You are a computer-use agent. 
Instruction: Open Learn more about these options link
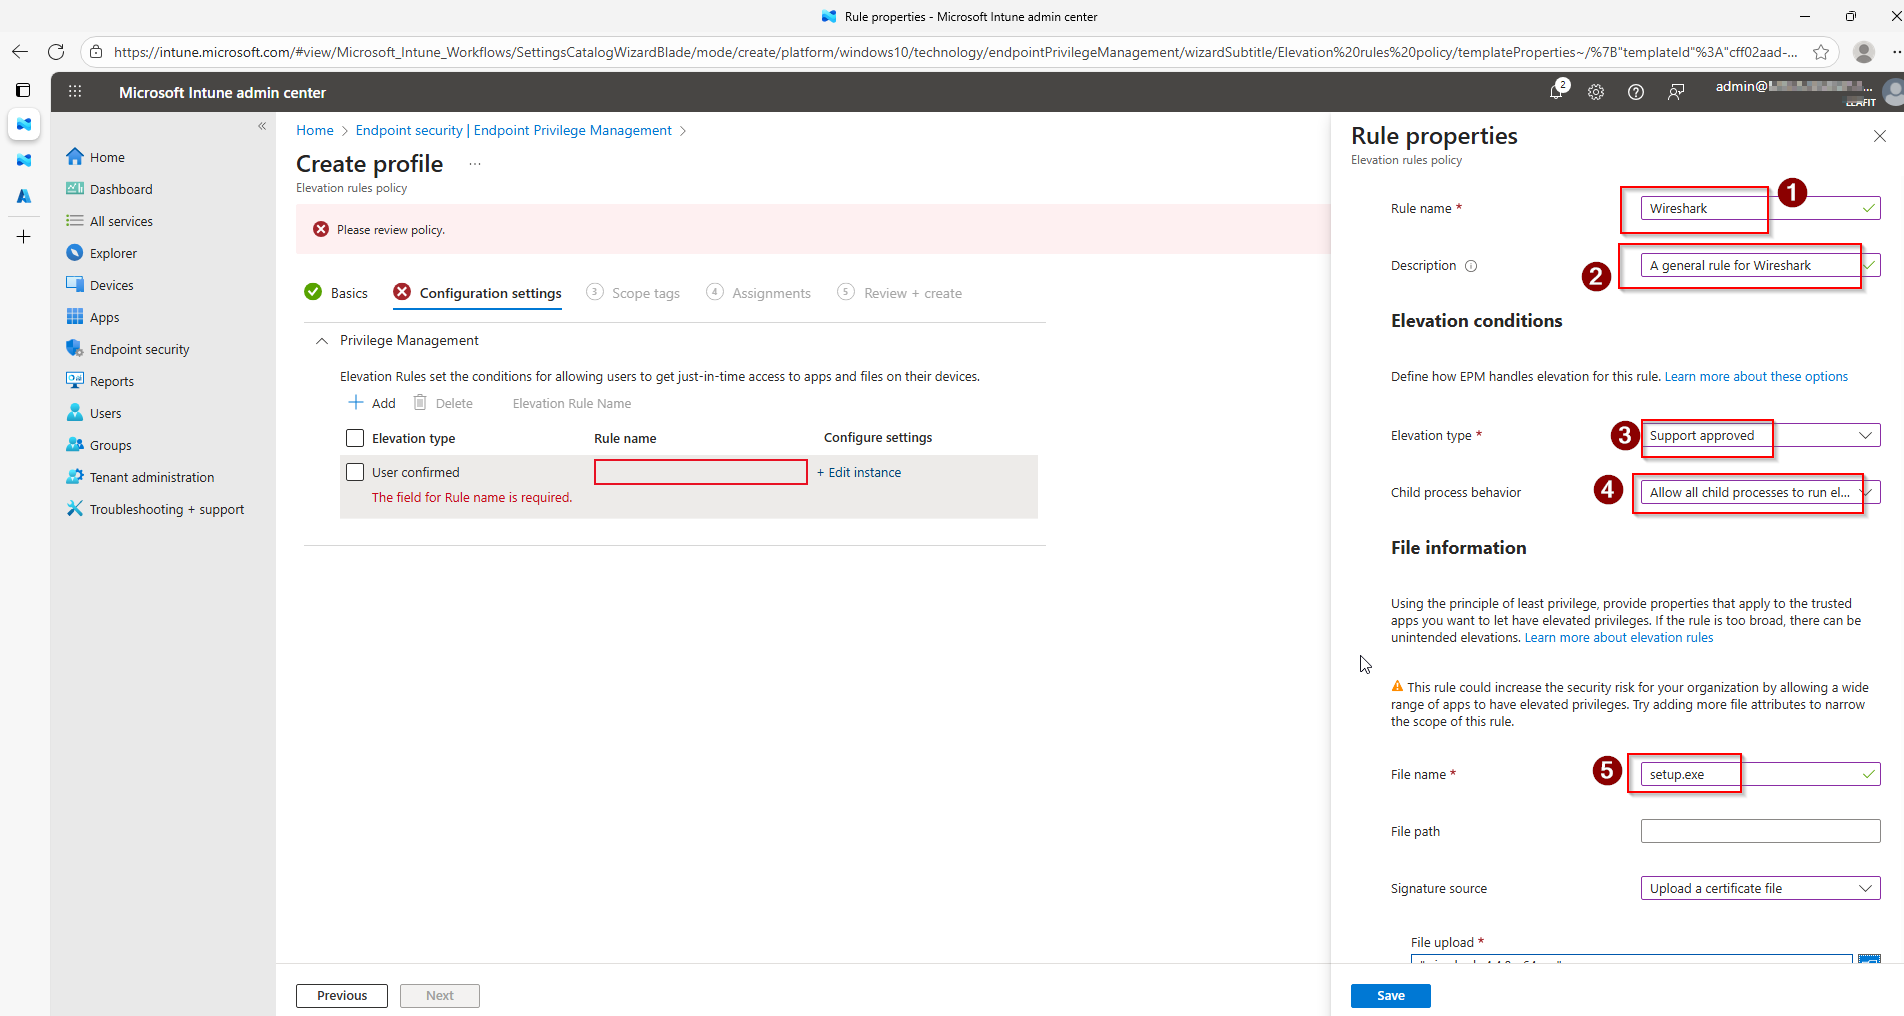[1756, 377]
